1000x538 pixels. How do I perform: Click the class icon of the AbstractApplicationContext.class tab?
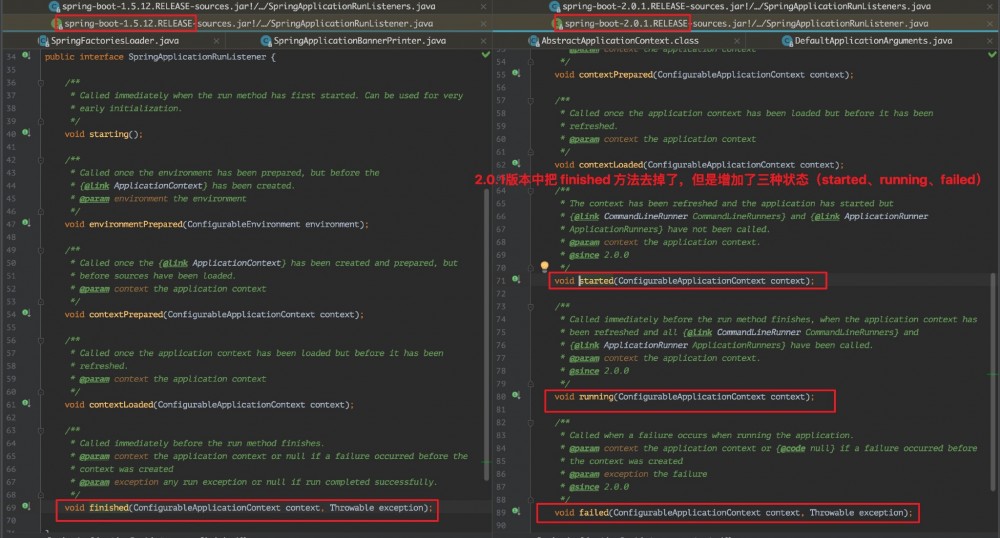534,41
